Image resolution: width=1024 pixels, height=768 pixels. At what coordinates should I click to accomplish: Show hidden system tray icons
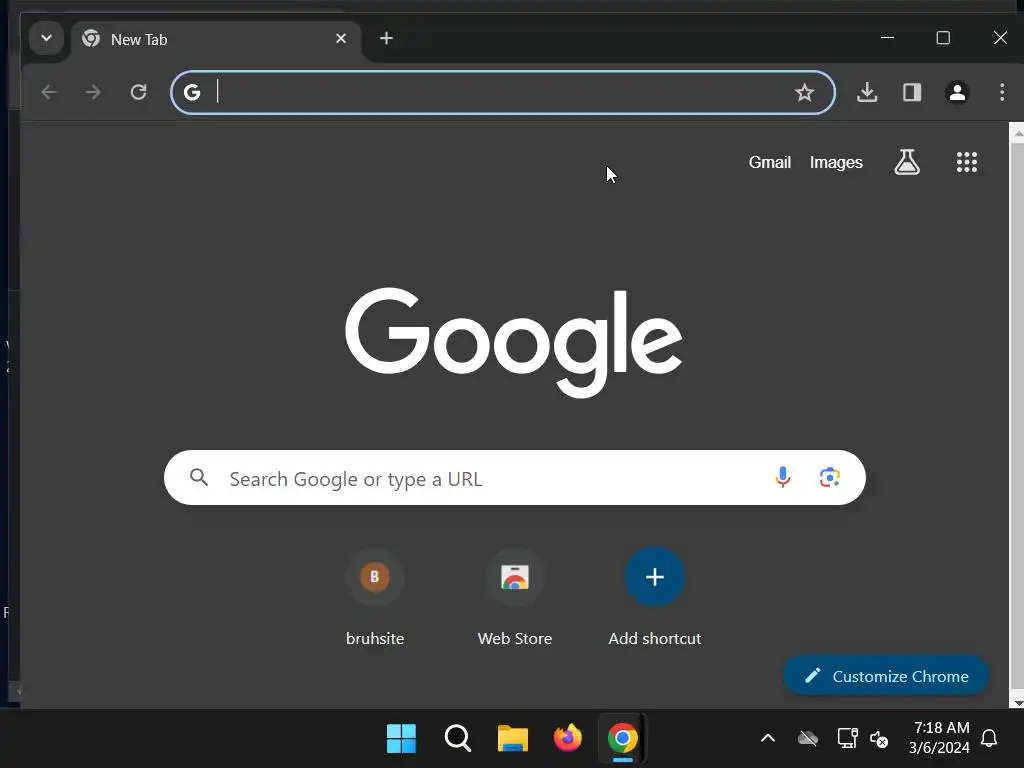768,739
